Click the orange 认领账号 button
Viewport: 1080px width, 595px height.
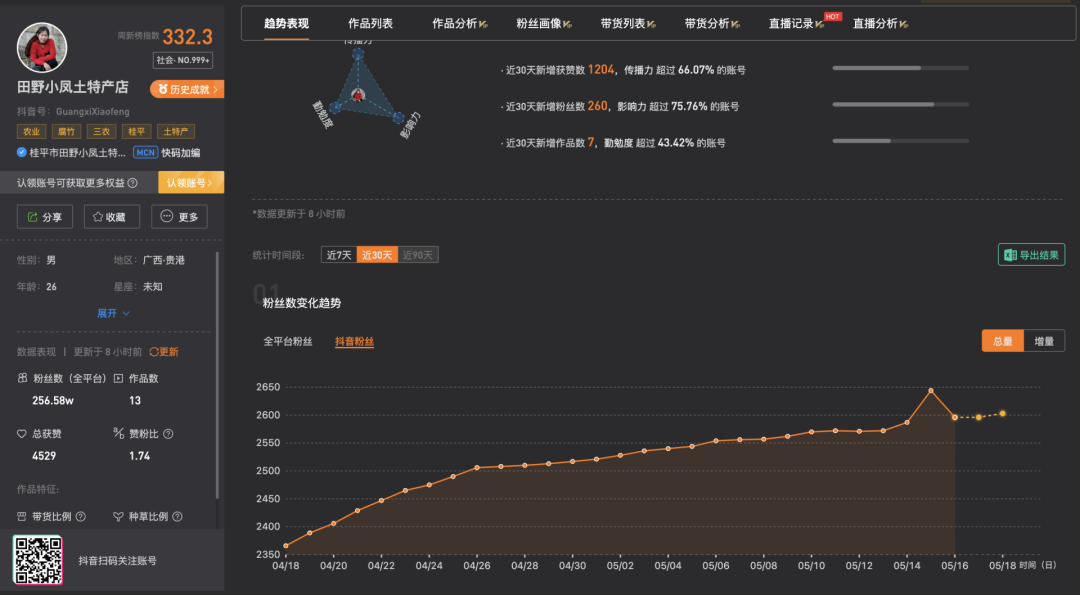(x=190, y=183)
